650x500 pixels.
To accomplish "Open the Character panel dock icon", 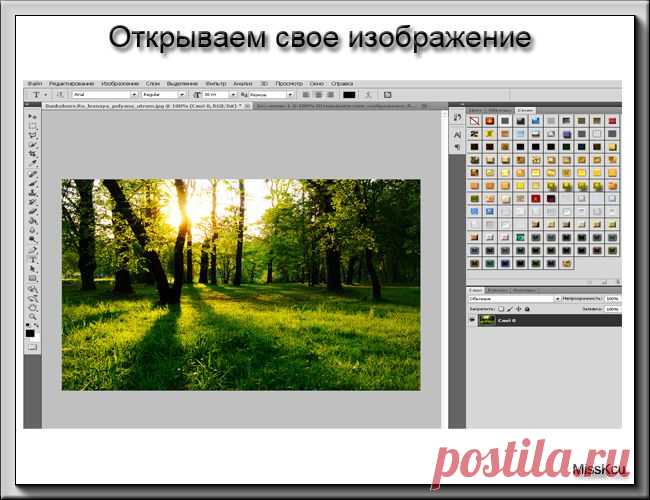I will tap(457, 135).
